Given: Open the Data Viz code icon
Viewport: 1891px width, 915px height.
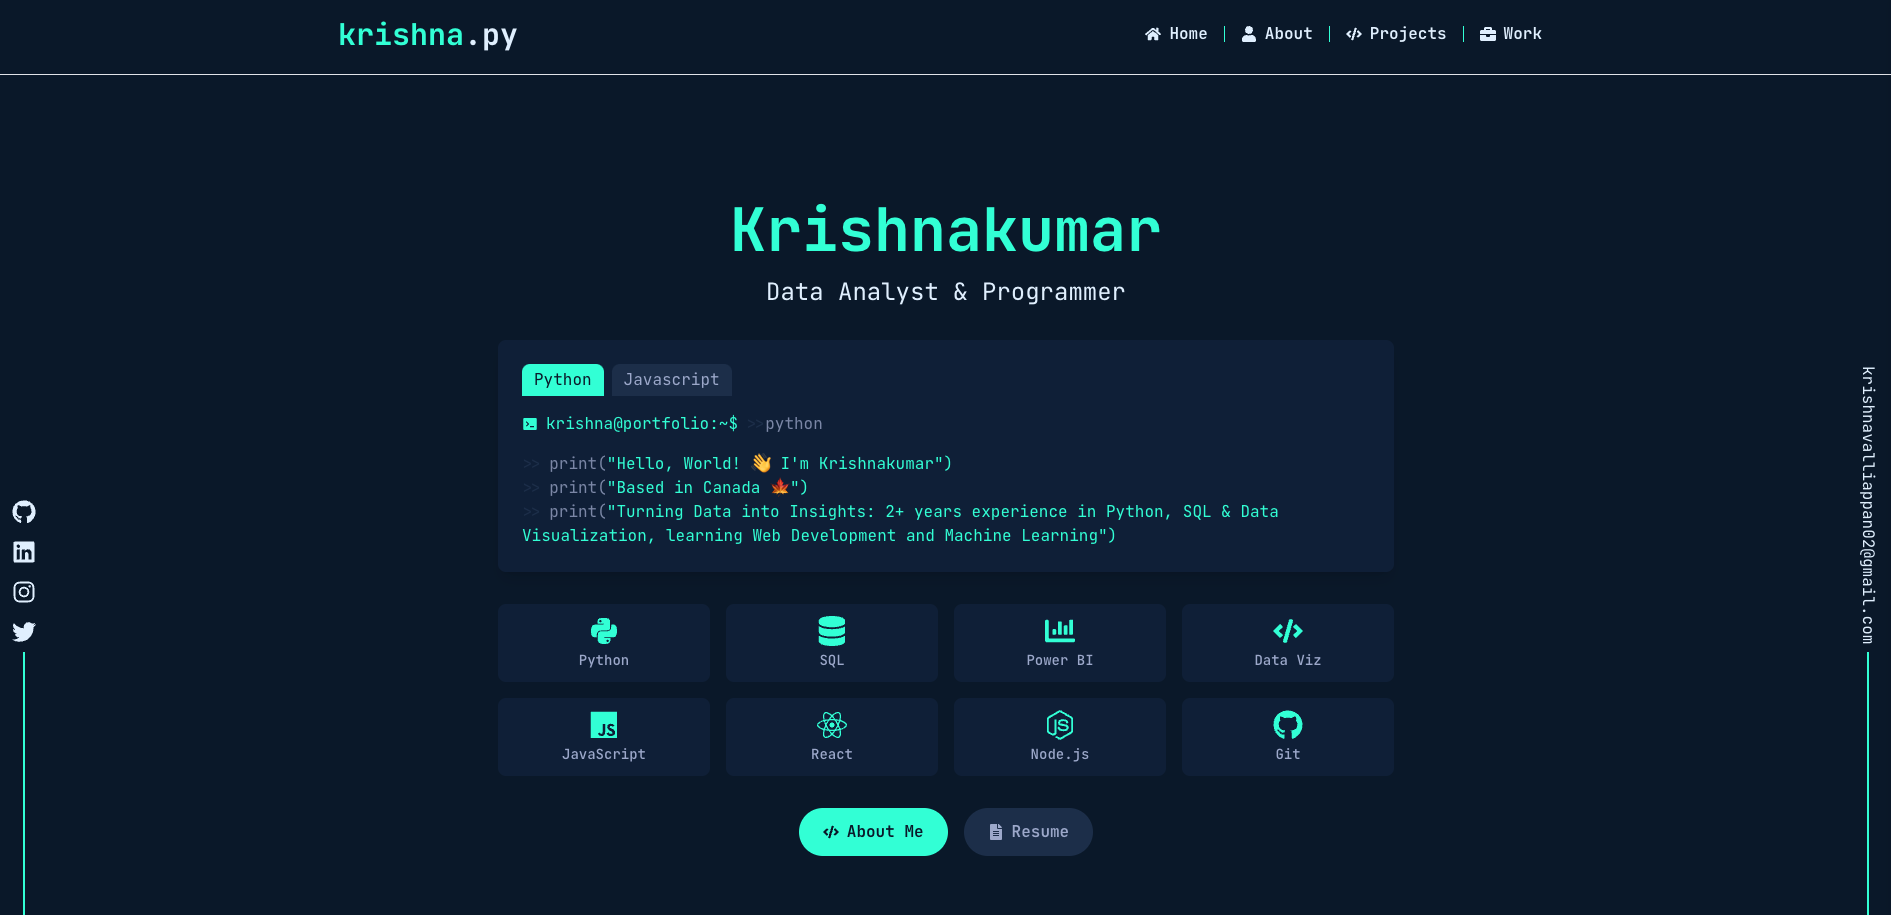Looking at the screenshot, I should (1287, 630).
